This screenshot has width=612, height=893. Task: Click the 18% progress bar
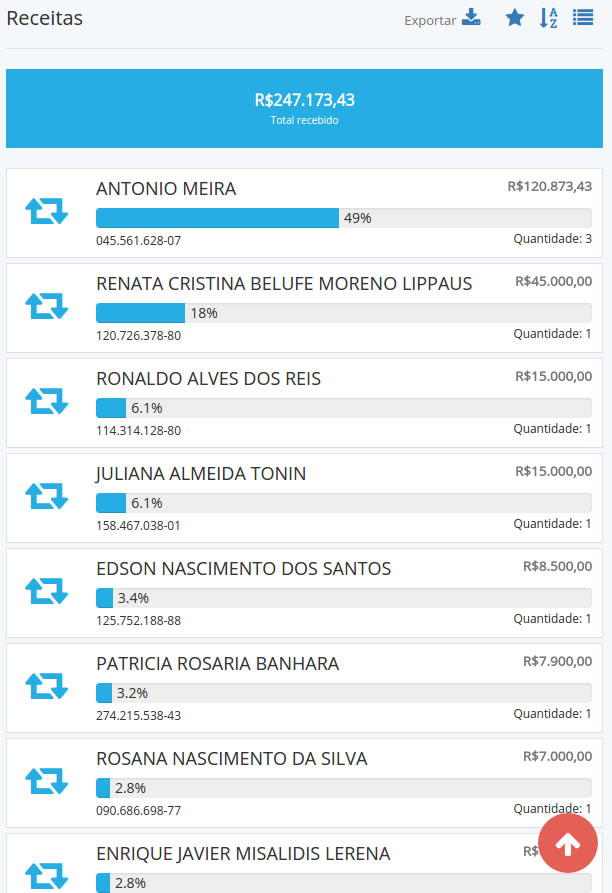[343, 313]
